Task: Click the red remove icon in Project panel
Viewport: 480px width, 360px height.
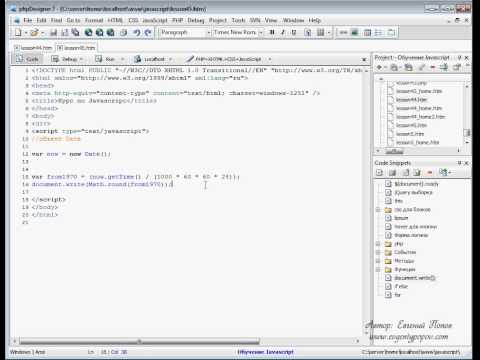Action: pyautogui.click(x=433, y=67)
